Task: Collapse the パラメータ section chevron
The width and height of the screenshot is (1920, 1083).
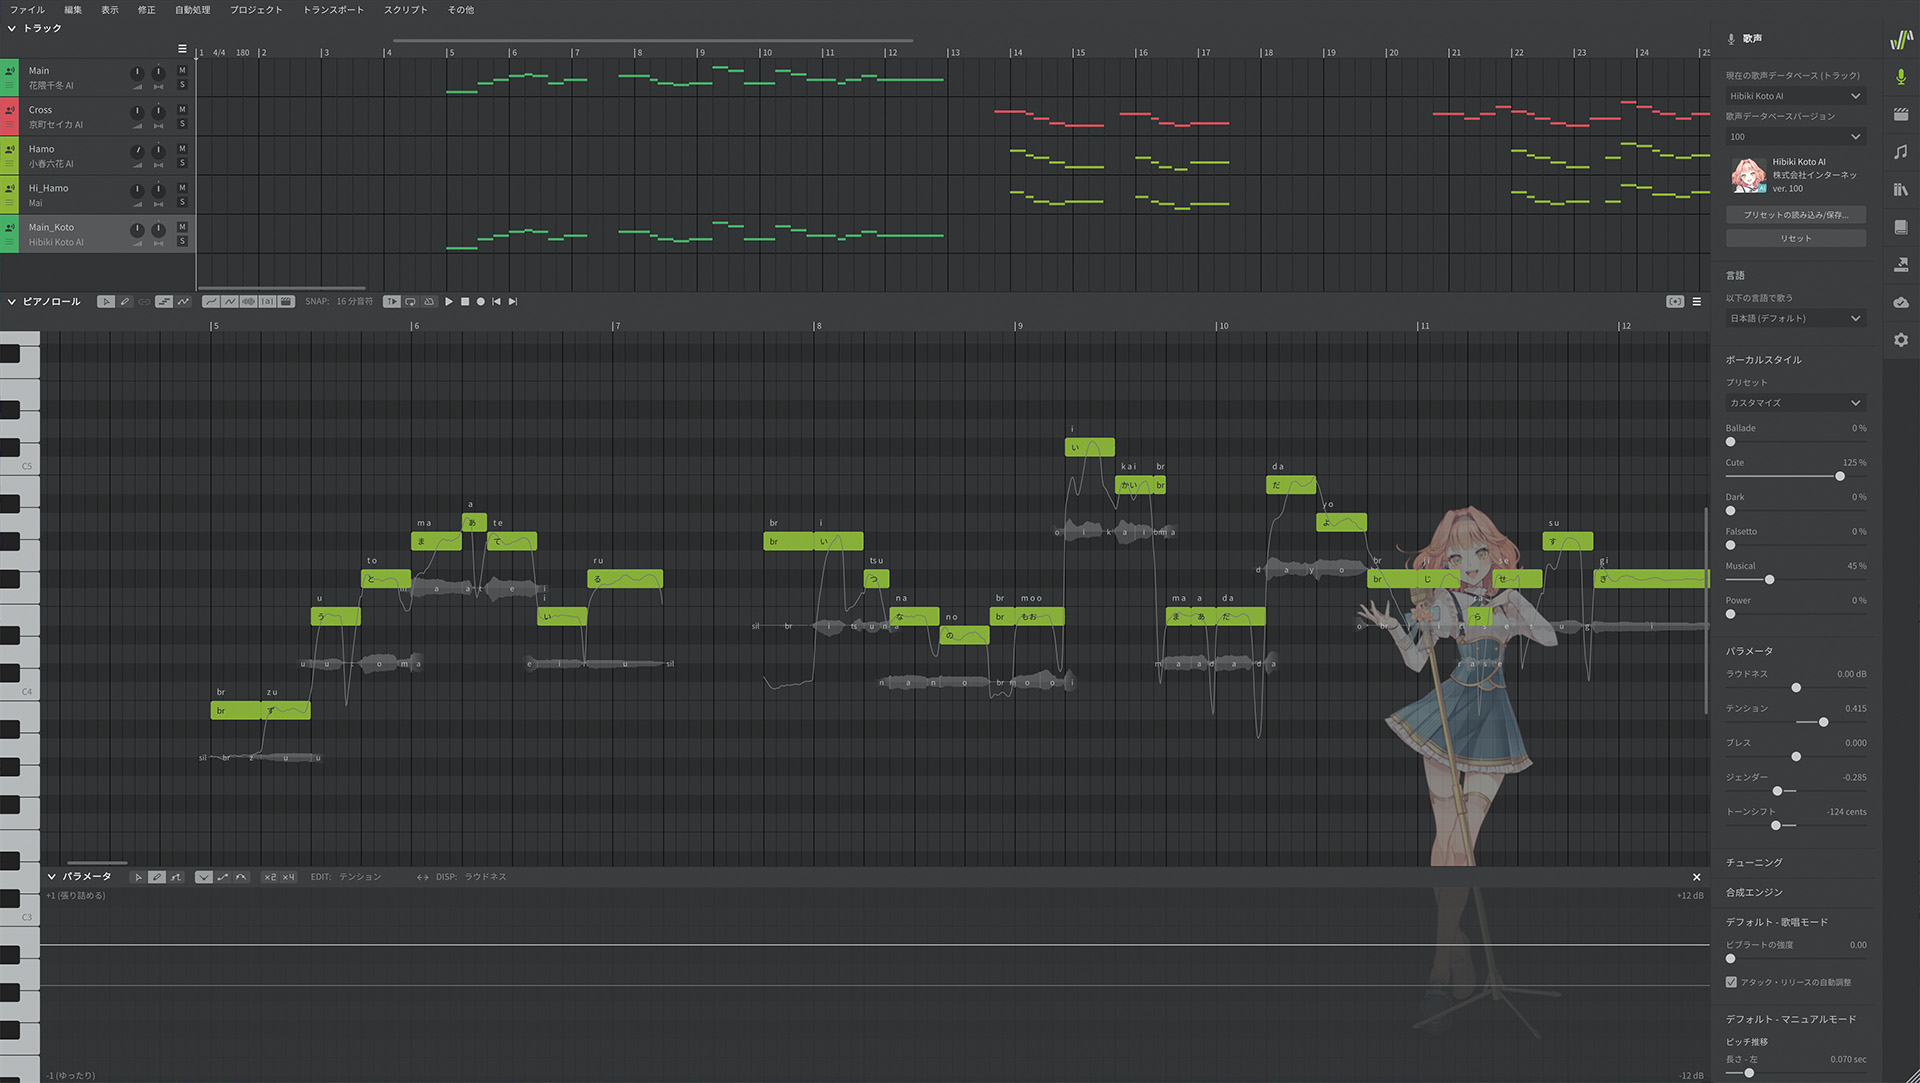Action: 52,876
